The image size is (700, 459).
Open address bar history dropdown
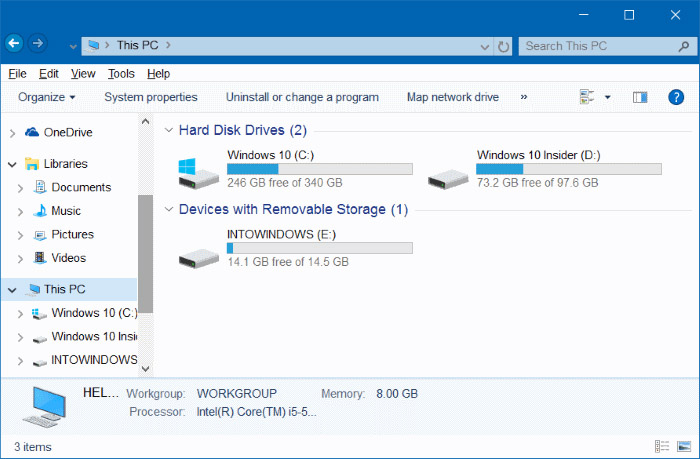pyautogui.click(x=484, y=46)
